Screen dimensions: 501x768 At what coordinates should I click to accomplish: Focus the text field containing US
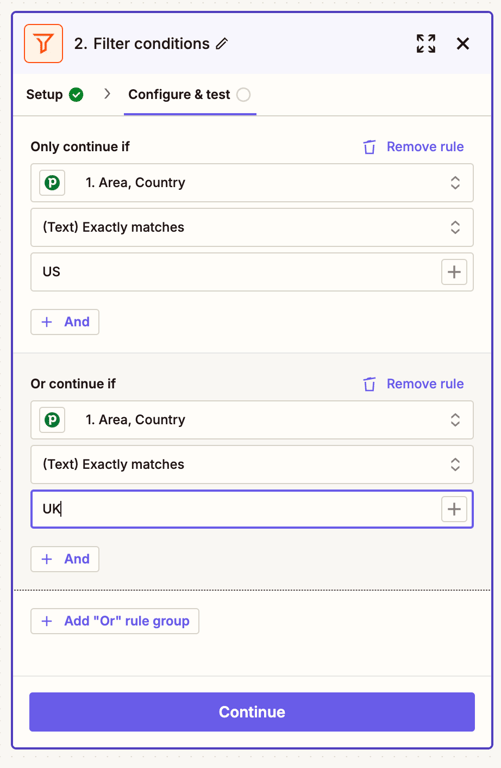pos(235,272)
